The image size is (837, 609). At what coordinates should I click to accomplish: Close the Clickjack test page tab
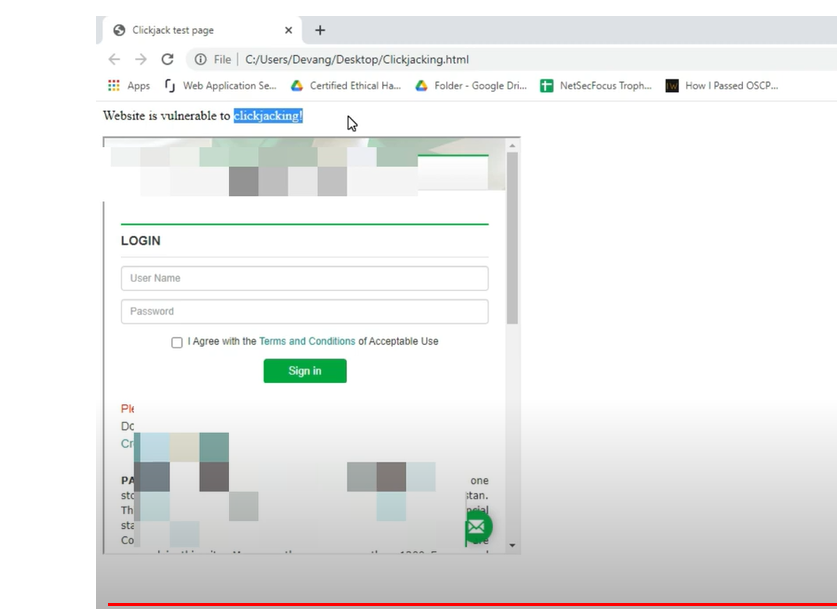tap(289, 30)
